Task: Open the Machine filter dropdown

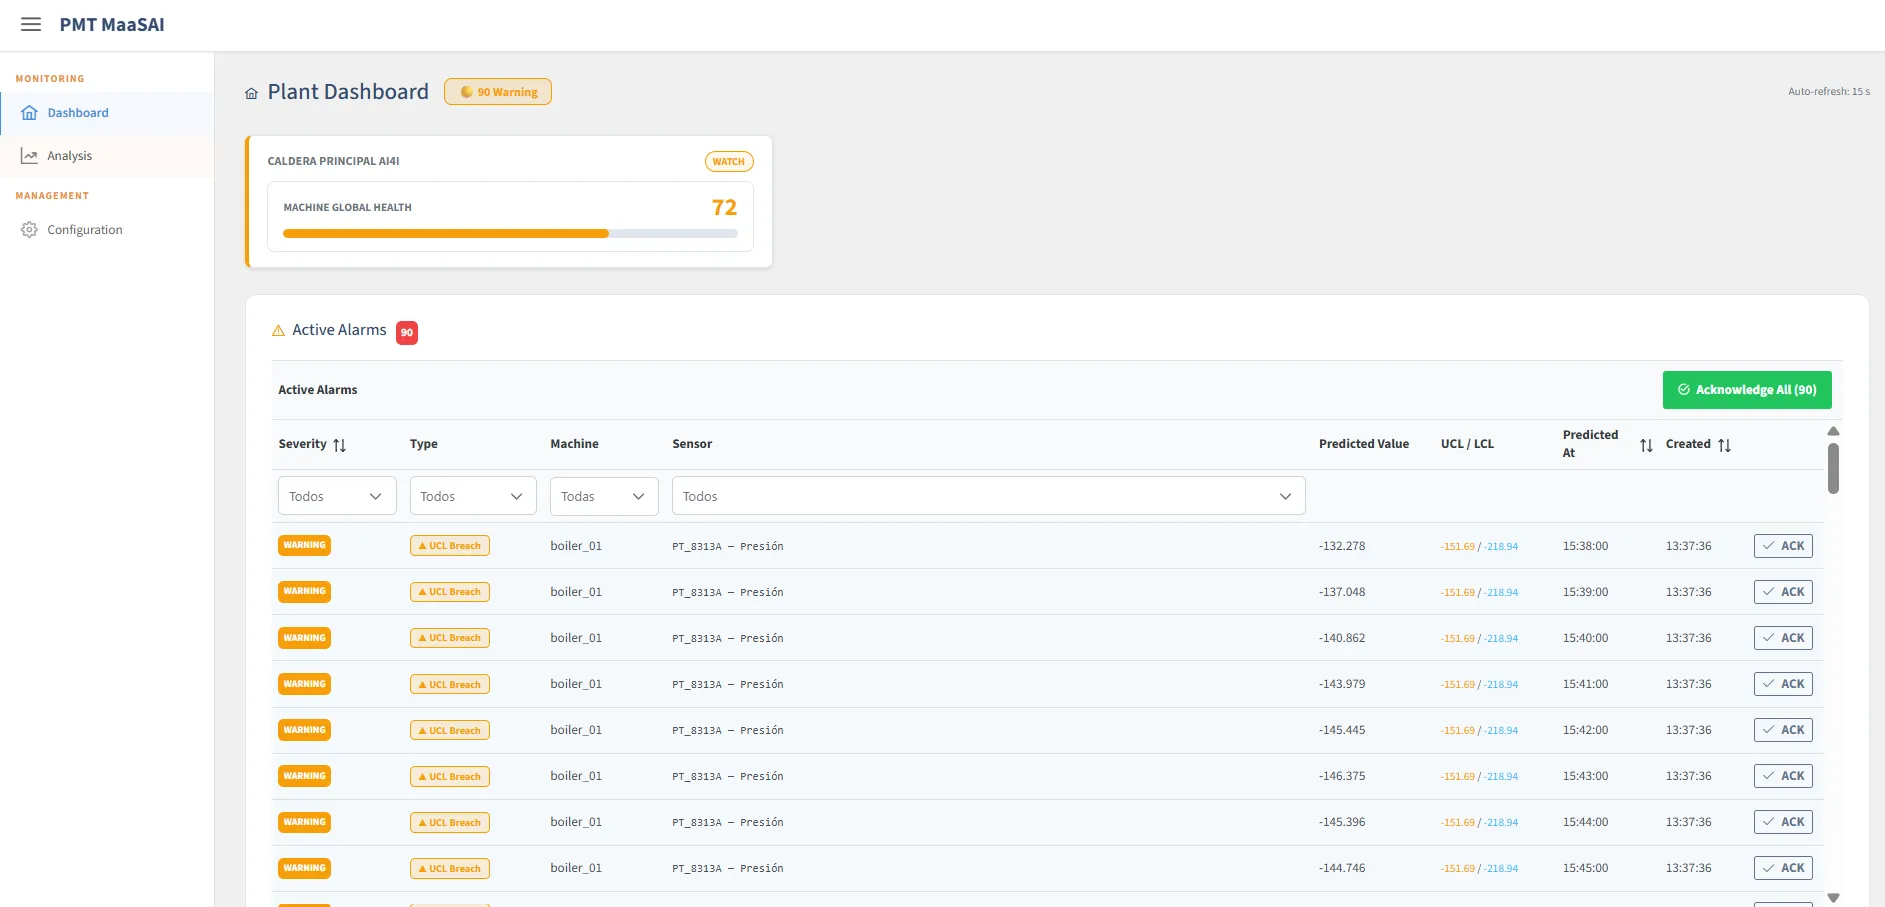Action: tap(604, 496)
